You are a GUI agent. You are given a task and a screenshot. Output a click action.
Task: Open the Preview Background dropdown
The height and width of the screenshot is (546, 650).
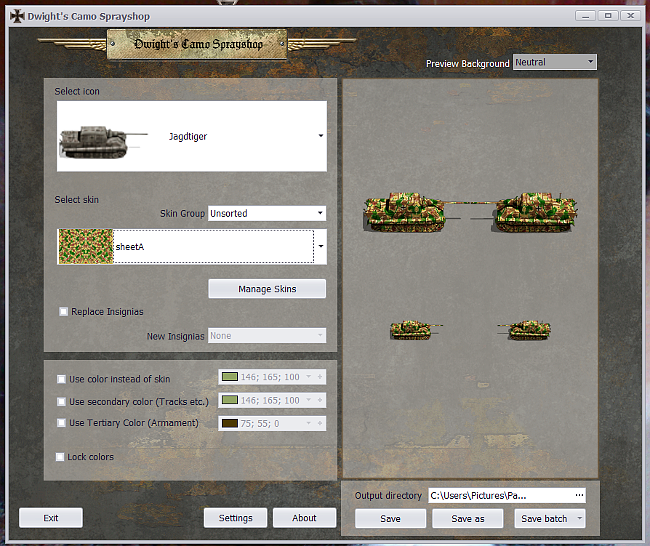point(554,62)
